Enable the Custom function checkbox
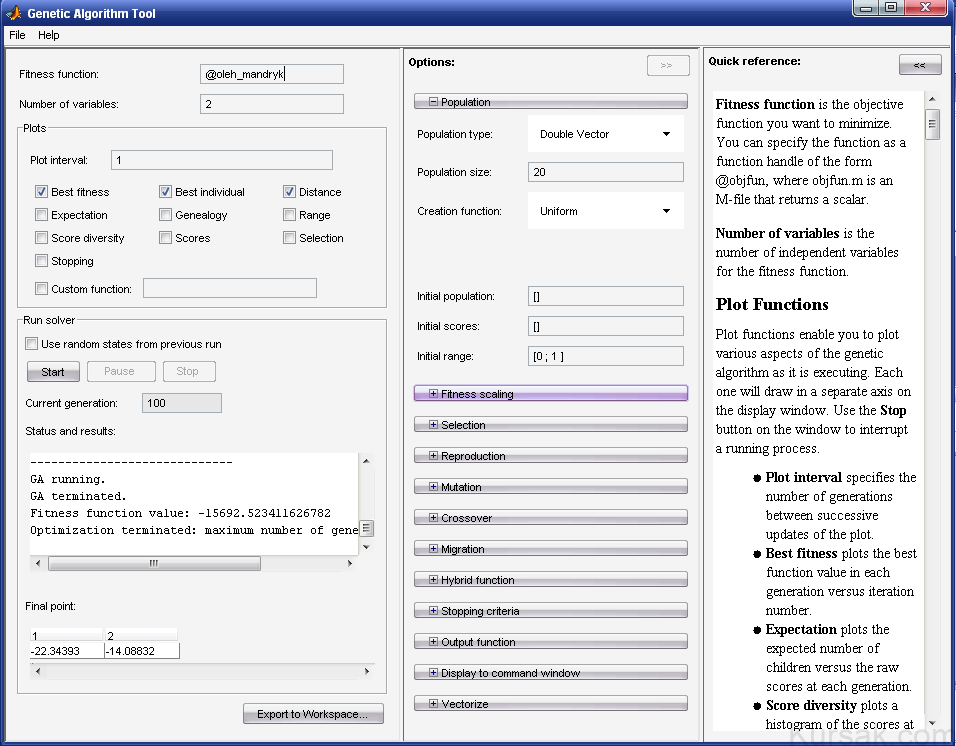The image size is (956, 746). click(41, 289)
